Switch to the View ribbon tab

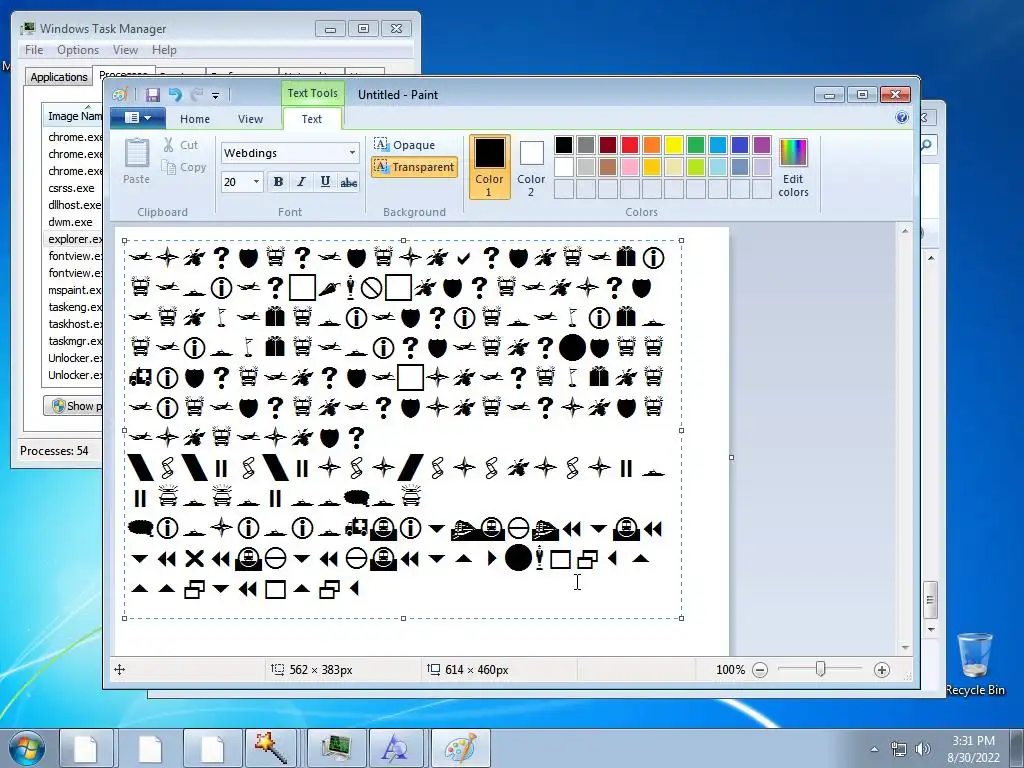pos(250,119)
